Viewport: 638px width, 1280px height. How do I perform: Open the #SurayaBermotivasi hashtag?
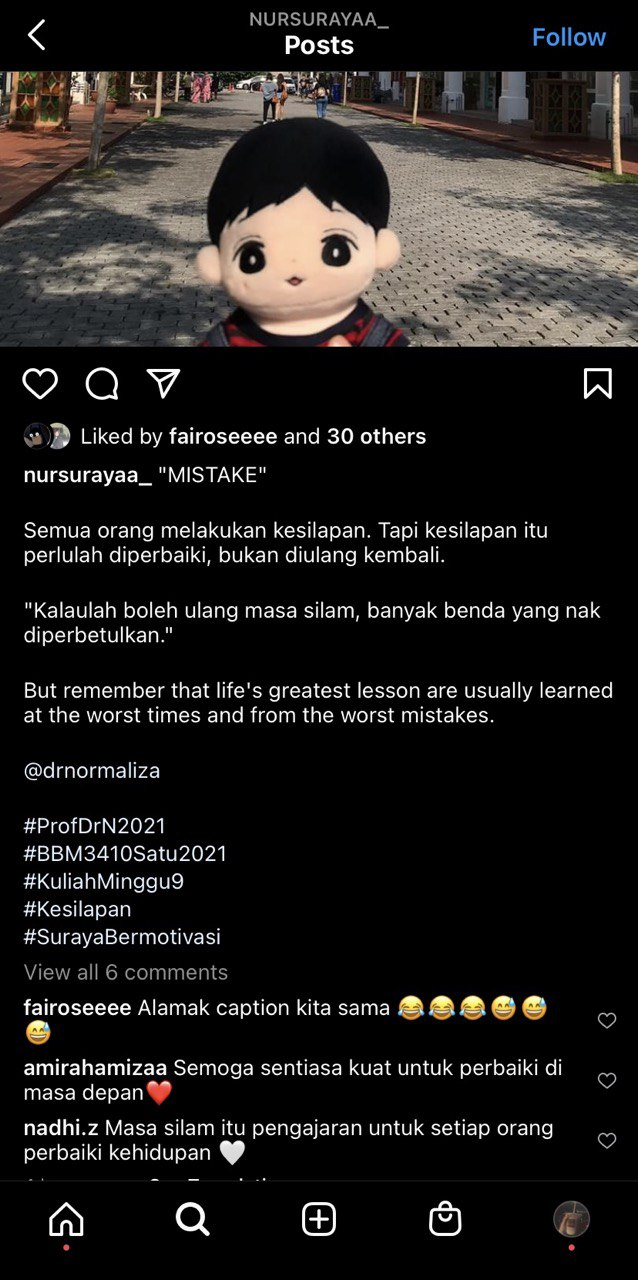click(122, 937)
